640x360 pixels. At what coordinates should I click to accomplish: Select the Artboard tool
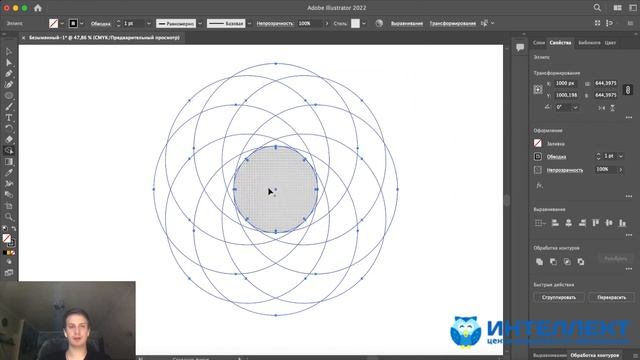9,206
